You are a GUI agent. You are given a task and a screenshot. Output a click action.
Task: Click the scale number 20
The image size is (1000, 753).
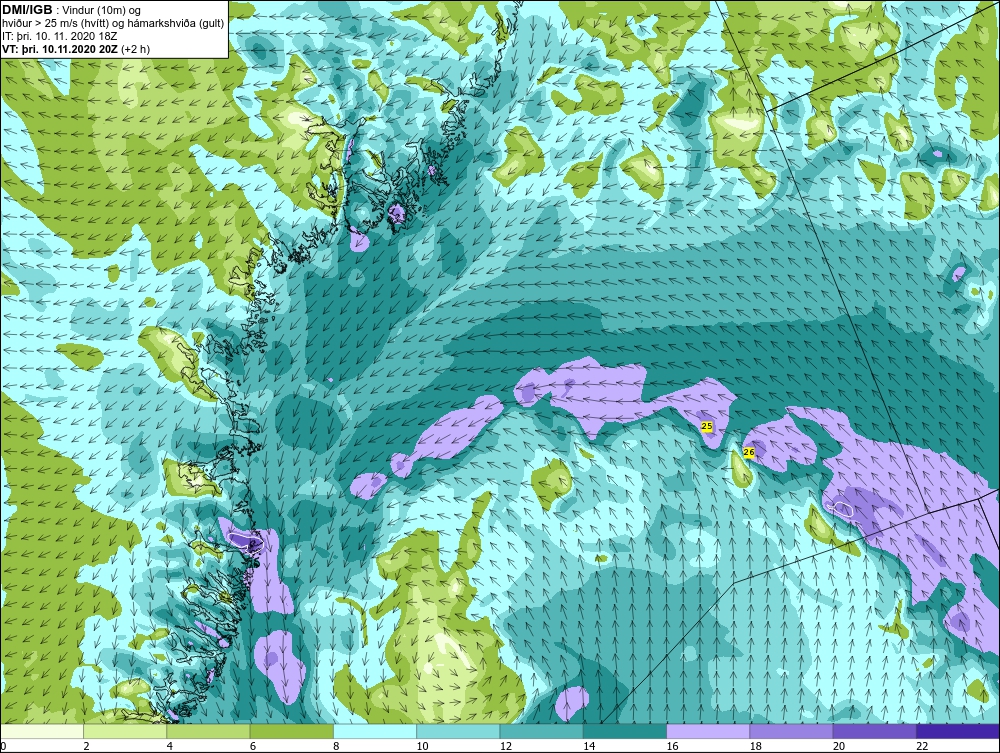point(838,746)
